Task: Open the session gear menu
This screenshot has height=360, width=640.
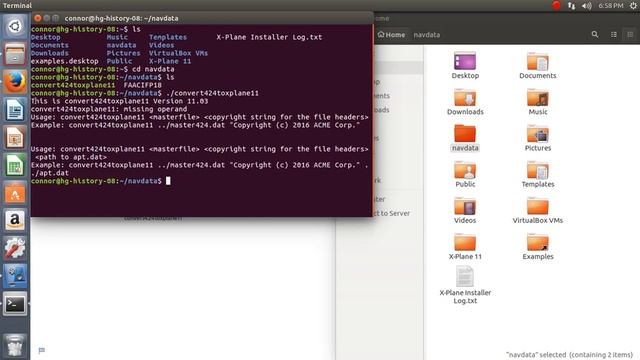Action: pyautogui.click(x=633, y=5)
